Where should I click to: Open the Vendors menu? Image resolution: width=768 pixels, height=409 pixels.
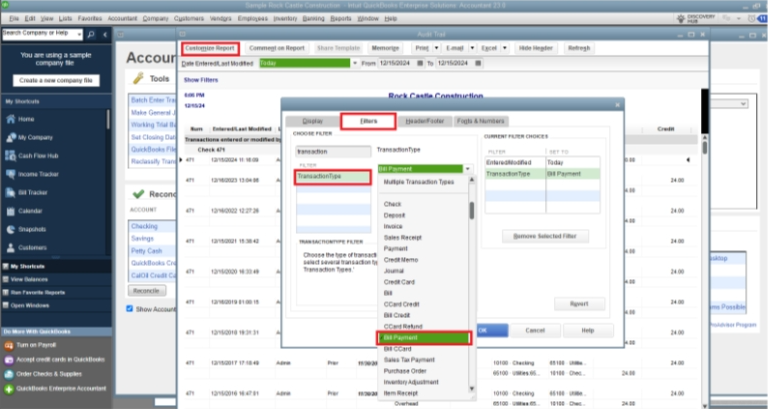click(x=220, y=19)
